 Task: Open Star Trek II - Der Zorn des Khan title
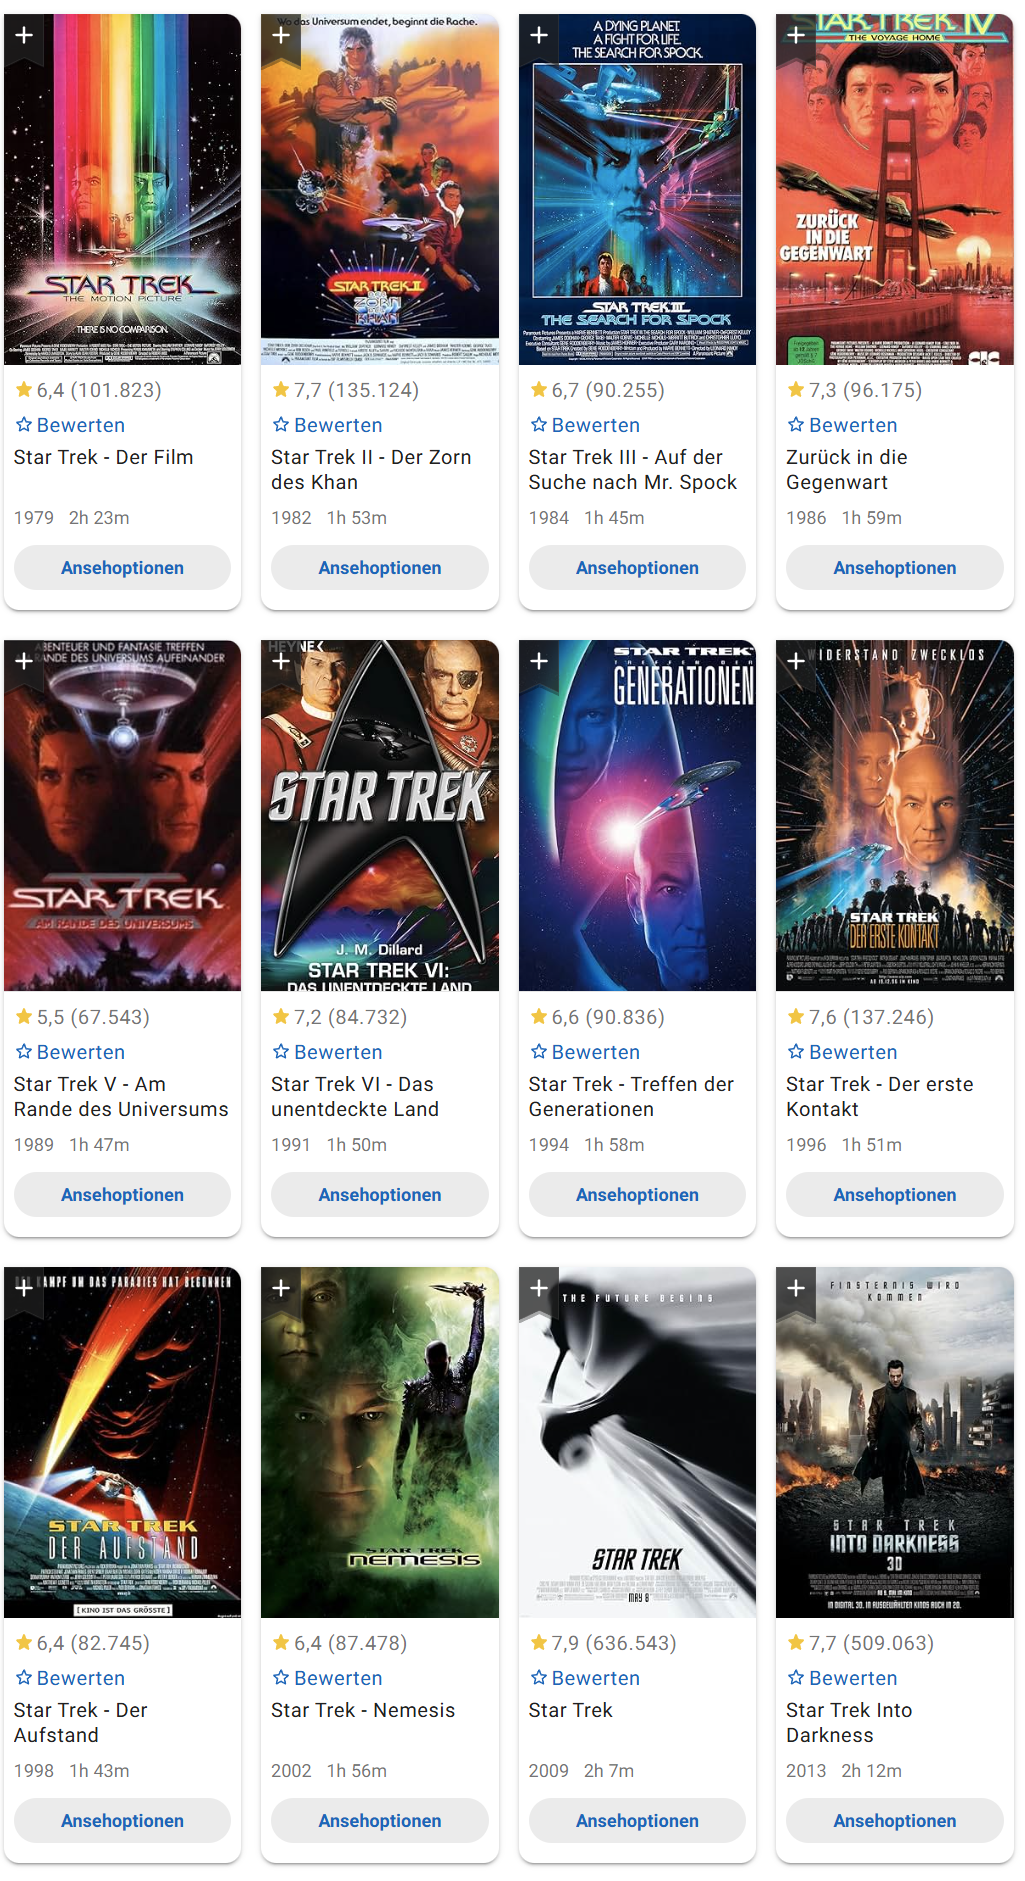pos(371,470)
